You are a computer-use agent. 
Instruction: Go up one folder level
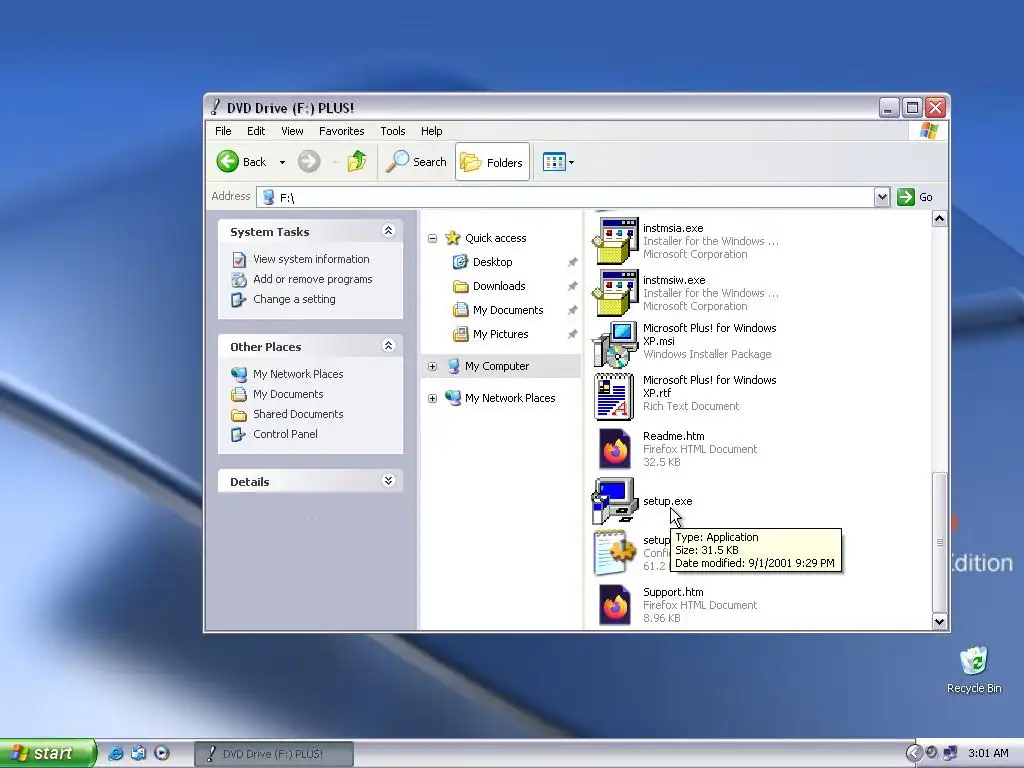[357, 161]
